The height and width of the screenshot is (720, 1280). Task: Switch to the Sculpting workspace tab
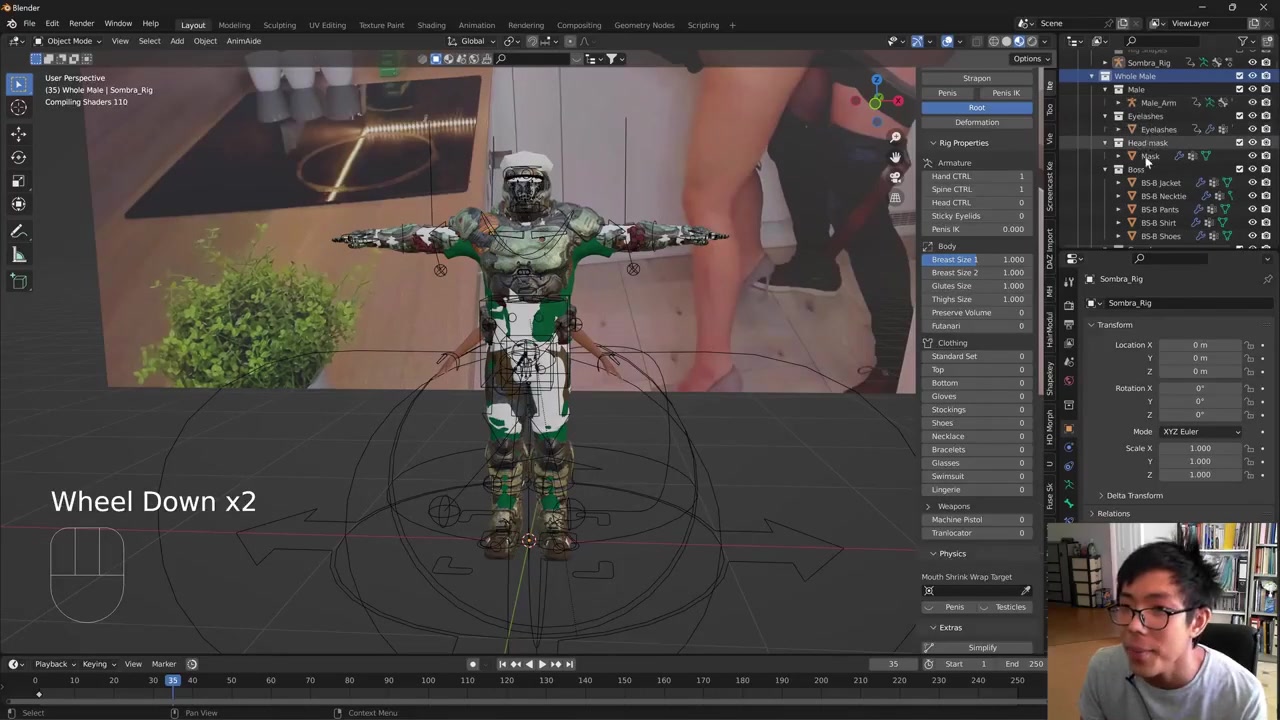pos(279,25)
